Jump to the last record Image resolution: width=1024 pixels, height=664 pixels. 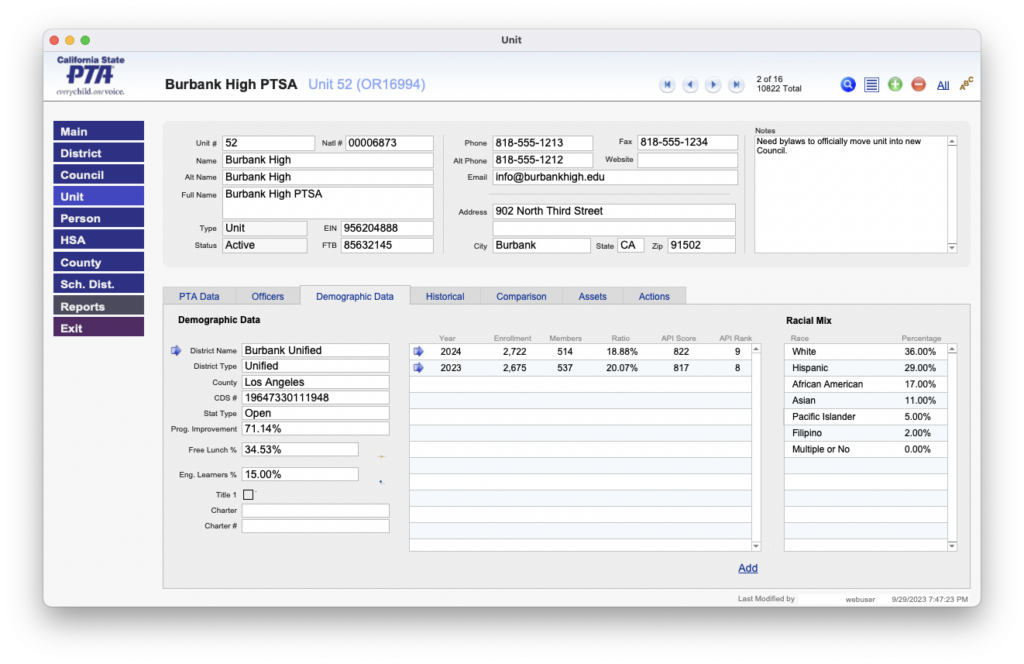coord(736,85)
